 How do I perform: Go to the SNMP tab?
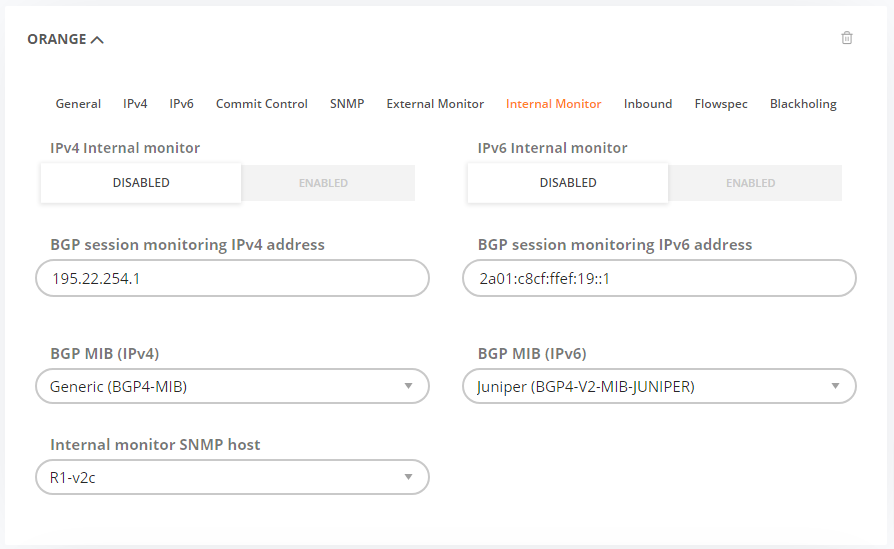click(347, 104)
